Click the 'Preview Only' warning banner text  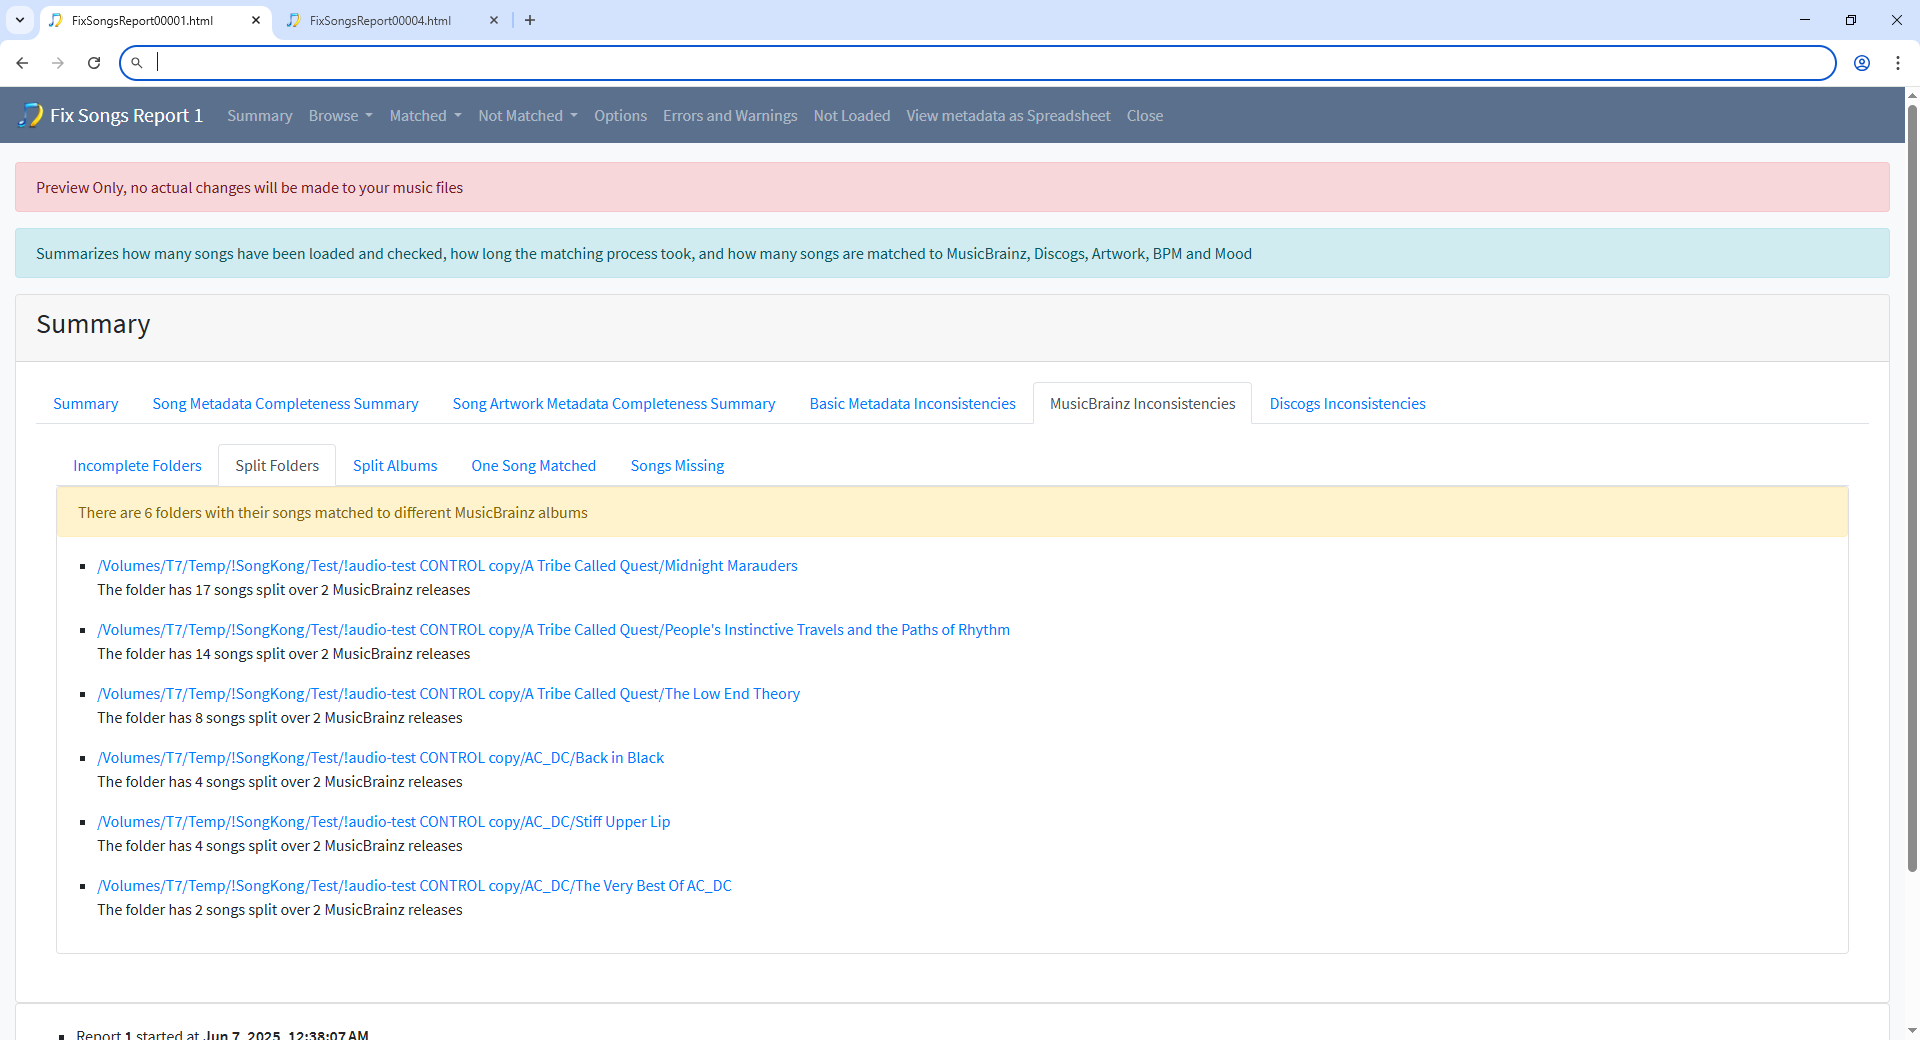click(x=249, y=188)
